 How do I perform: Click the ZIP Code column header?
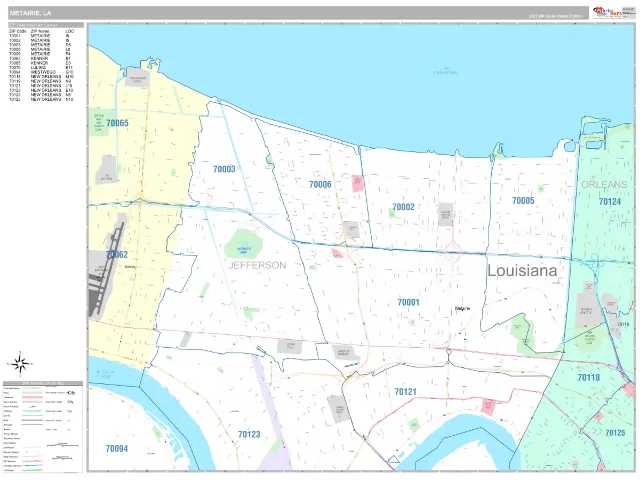click(18, 31)
